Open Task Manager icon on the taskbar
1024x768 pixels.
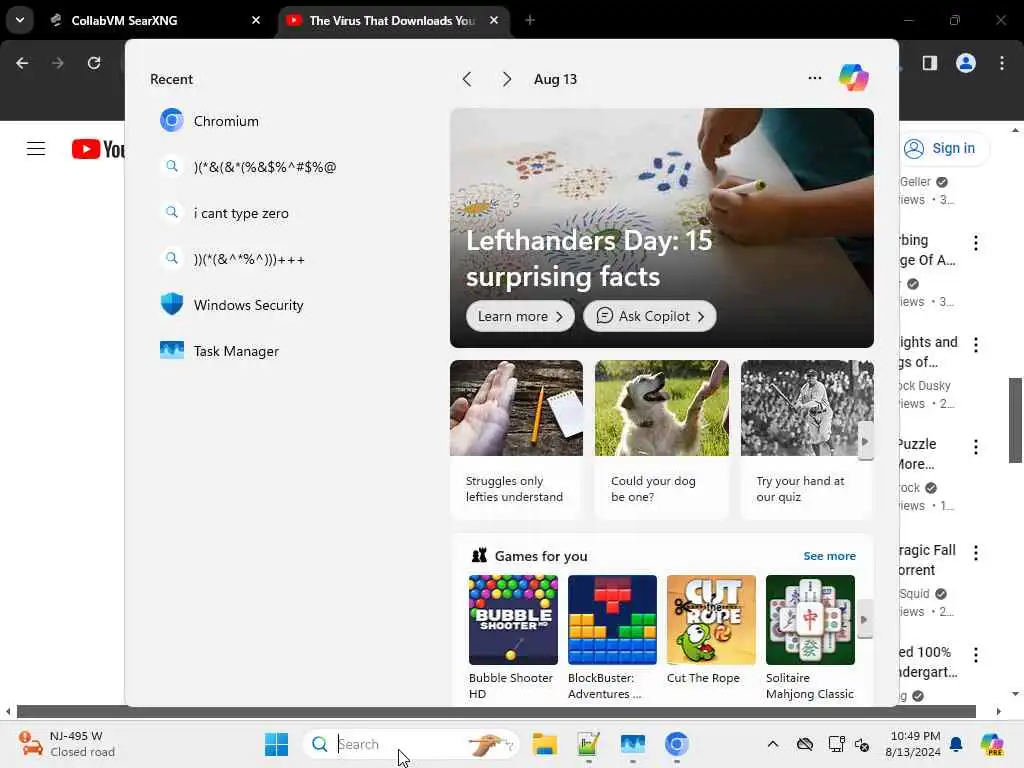[632, 744]
